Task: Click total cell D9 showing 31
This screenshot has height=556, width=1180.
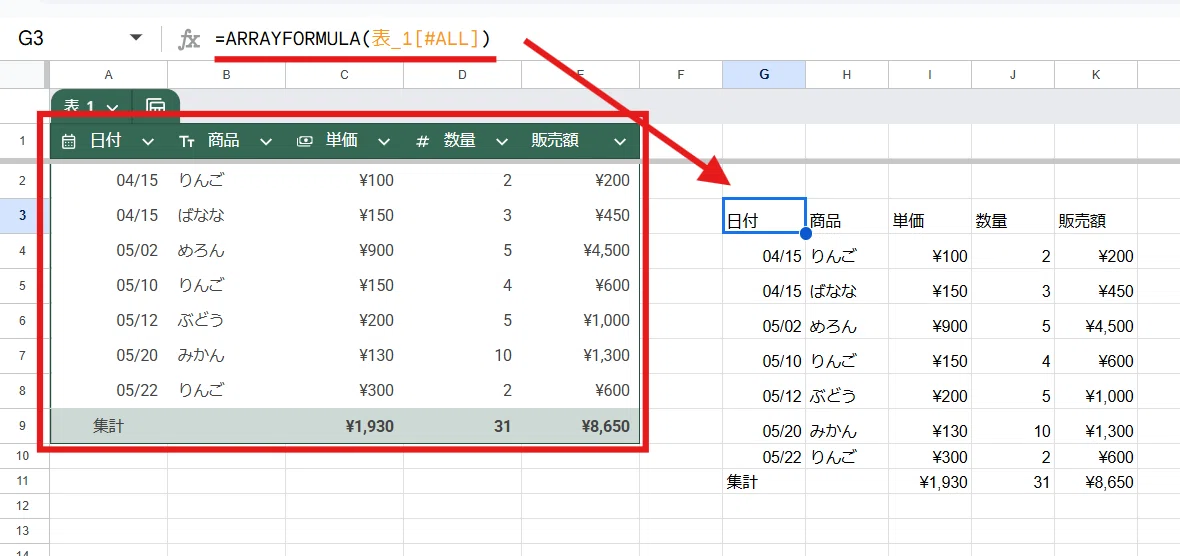Action: coord(462,426)
